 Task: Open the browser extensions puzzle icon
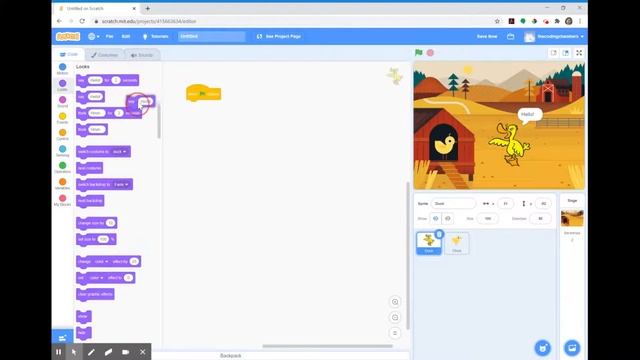pyautogui.click(x=557, y=21)
